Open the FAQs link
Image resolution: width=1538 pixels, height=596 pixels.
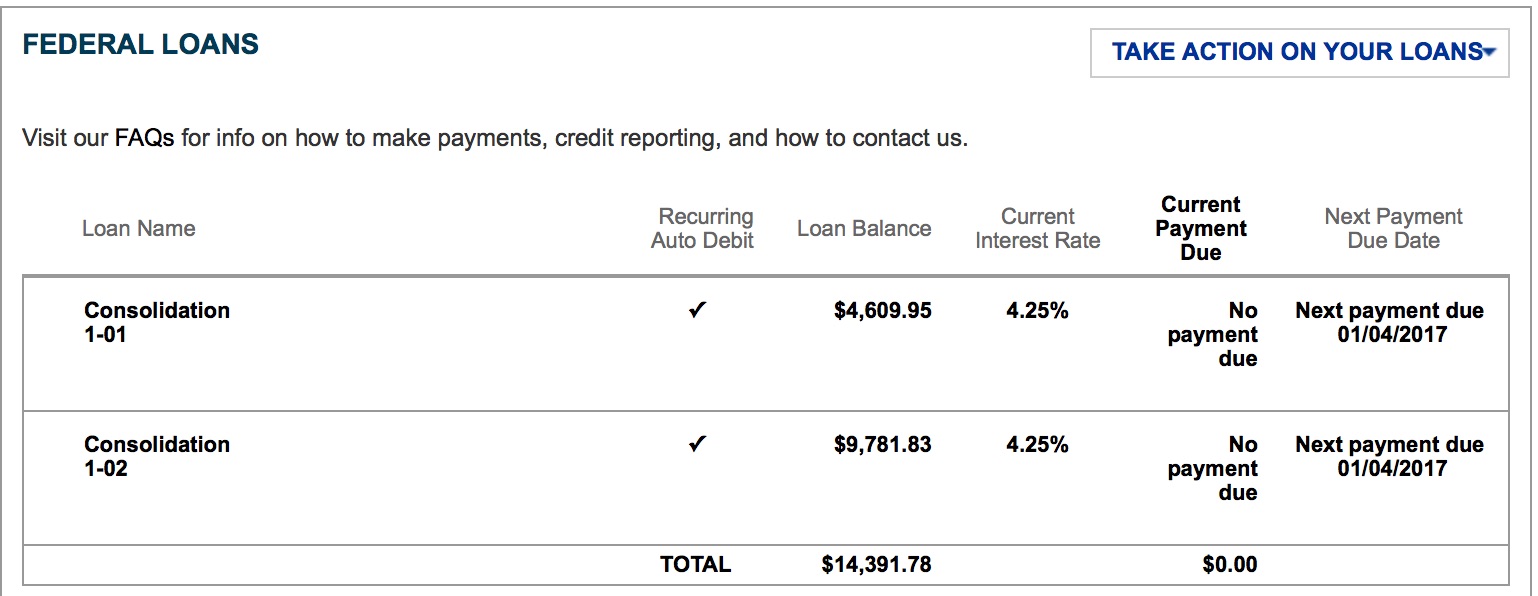tap(144, 138)
